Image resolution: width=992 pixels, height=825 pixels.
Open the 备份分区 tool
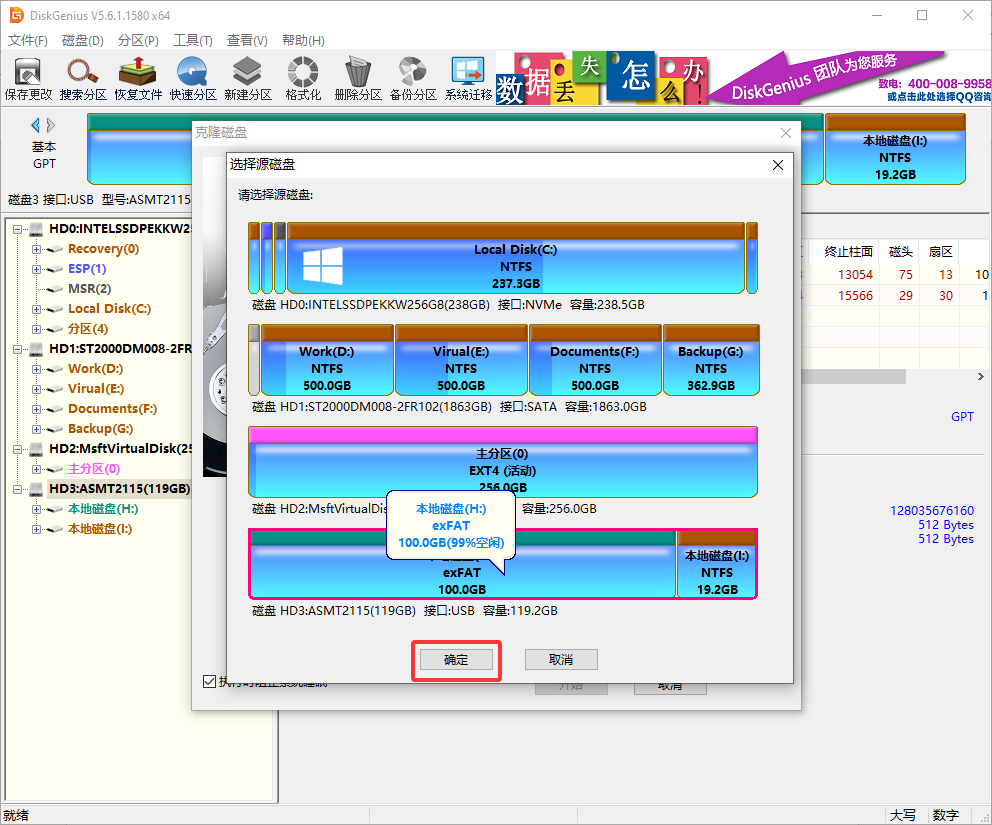coord(413,78)
